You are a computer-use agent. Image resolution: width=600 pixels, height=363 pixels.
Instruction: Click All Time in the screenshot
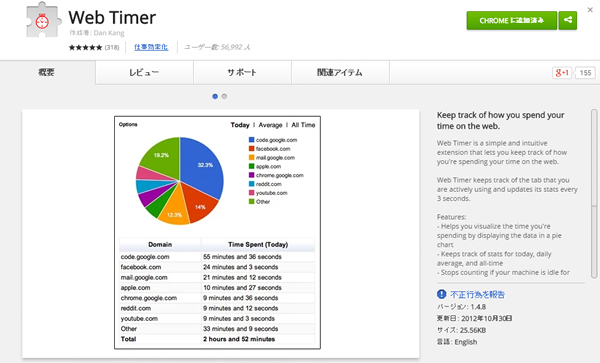point(303,125)
